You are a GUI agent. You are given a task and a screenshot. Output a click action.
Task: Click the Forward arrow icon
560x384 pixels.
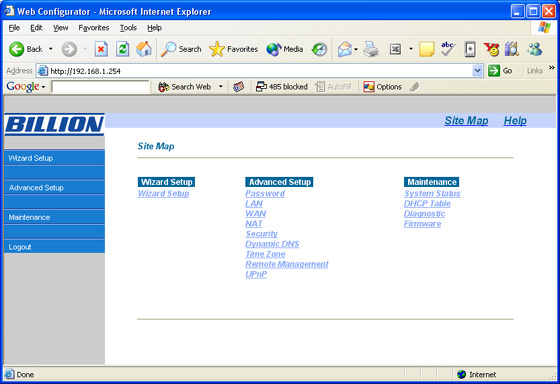pos(69,49)
